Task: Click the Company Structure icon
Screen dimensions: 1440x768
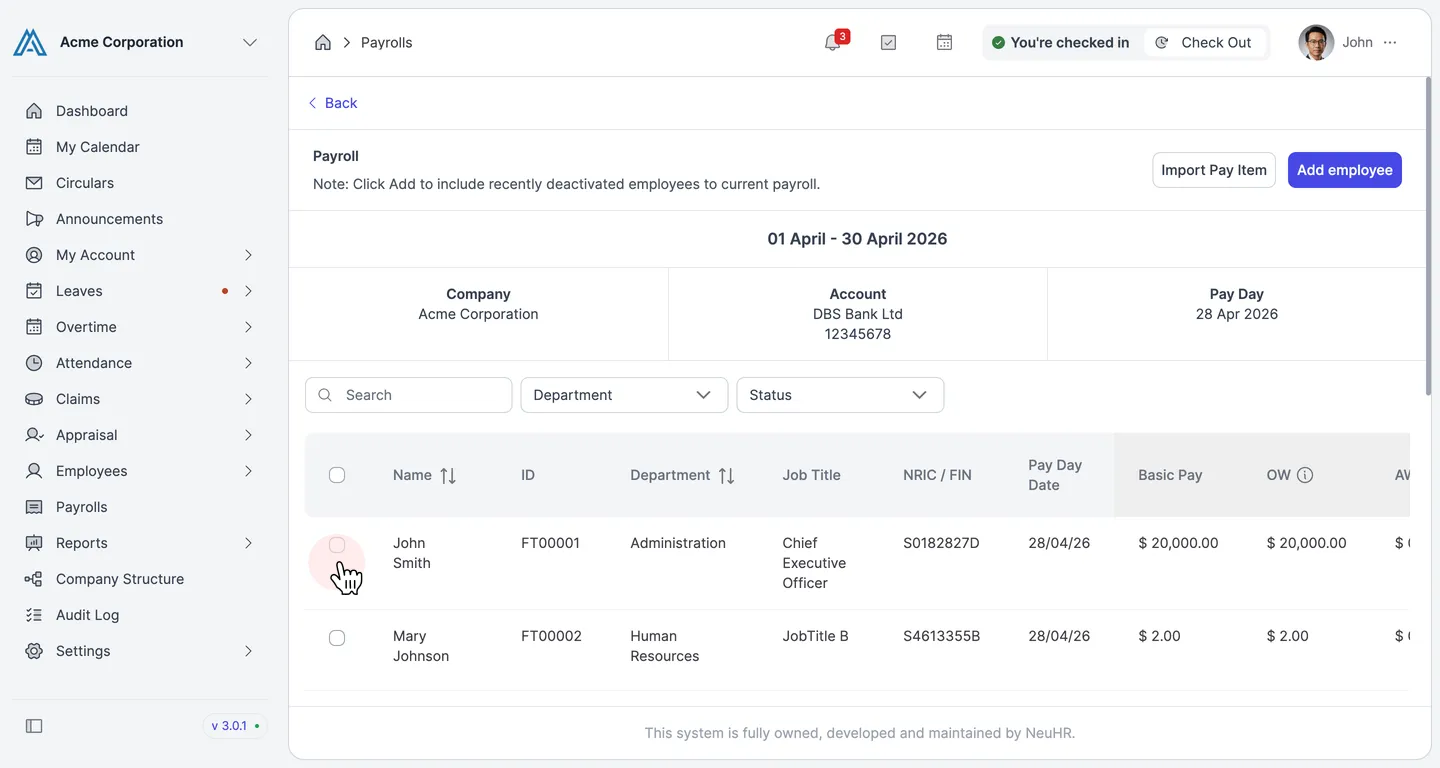Action: pyautogui.click(x=34, y=579)
